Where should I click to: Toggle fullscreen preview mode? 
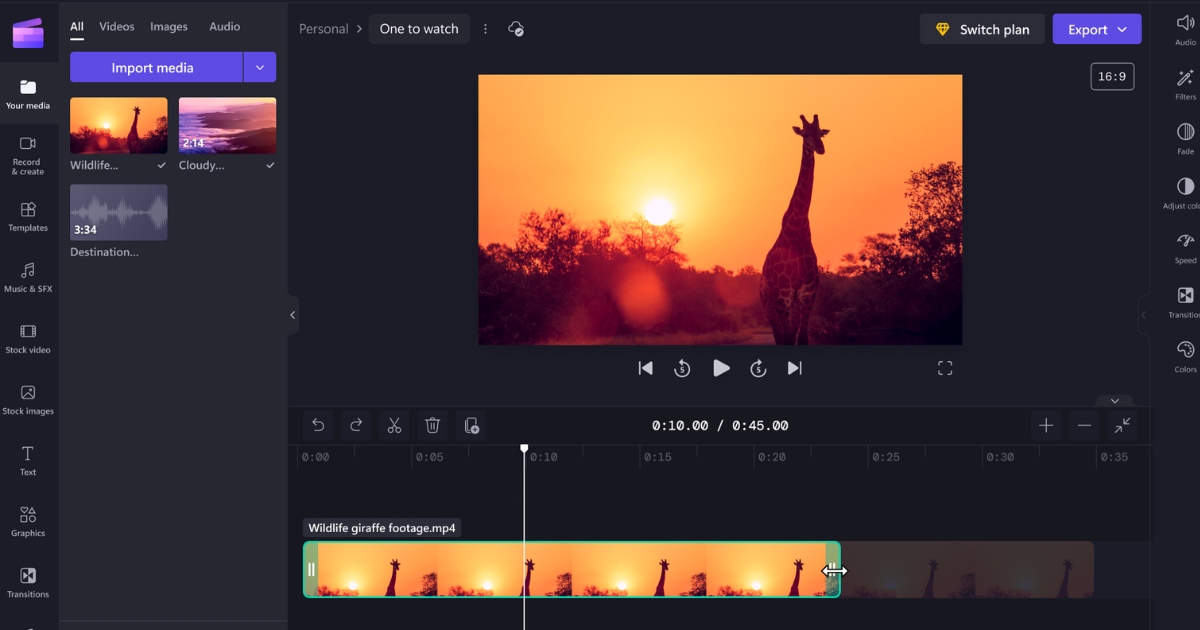pyautogui.click(x=945, y=368)
